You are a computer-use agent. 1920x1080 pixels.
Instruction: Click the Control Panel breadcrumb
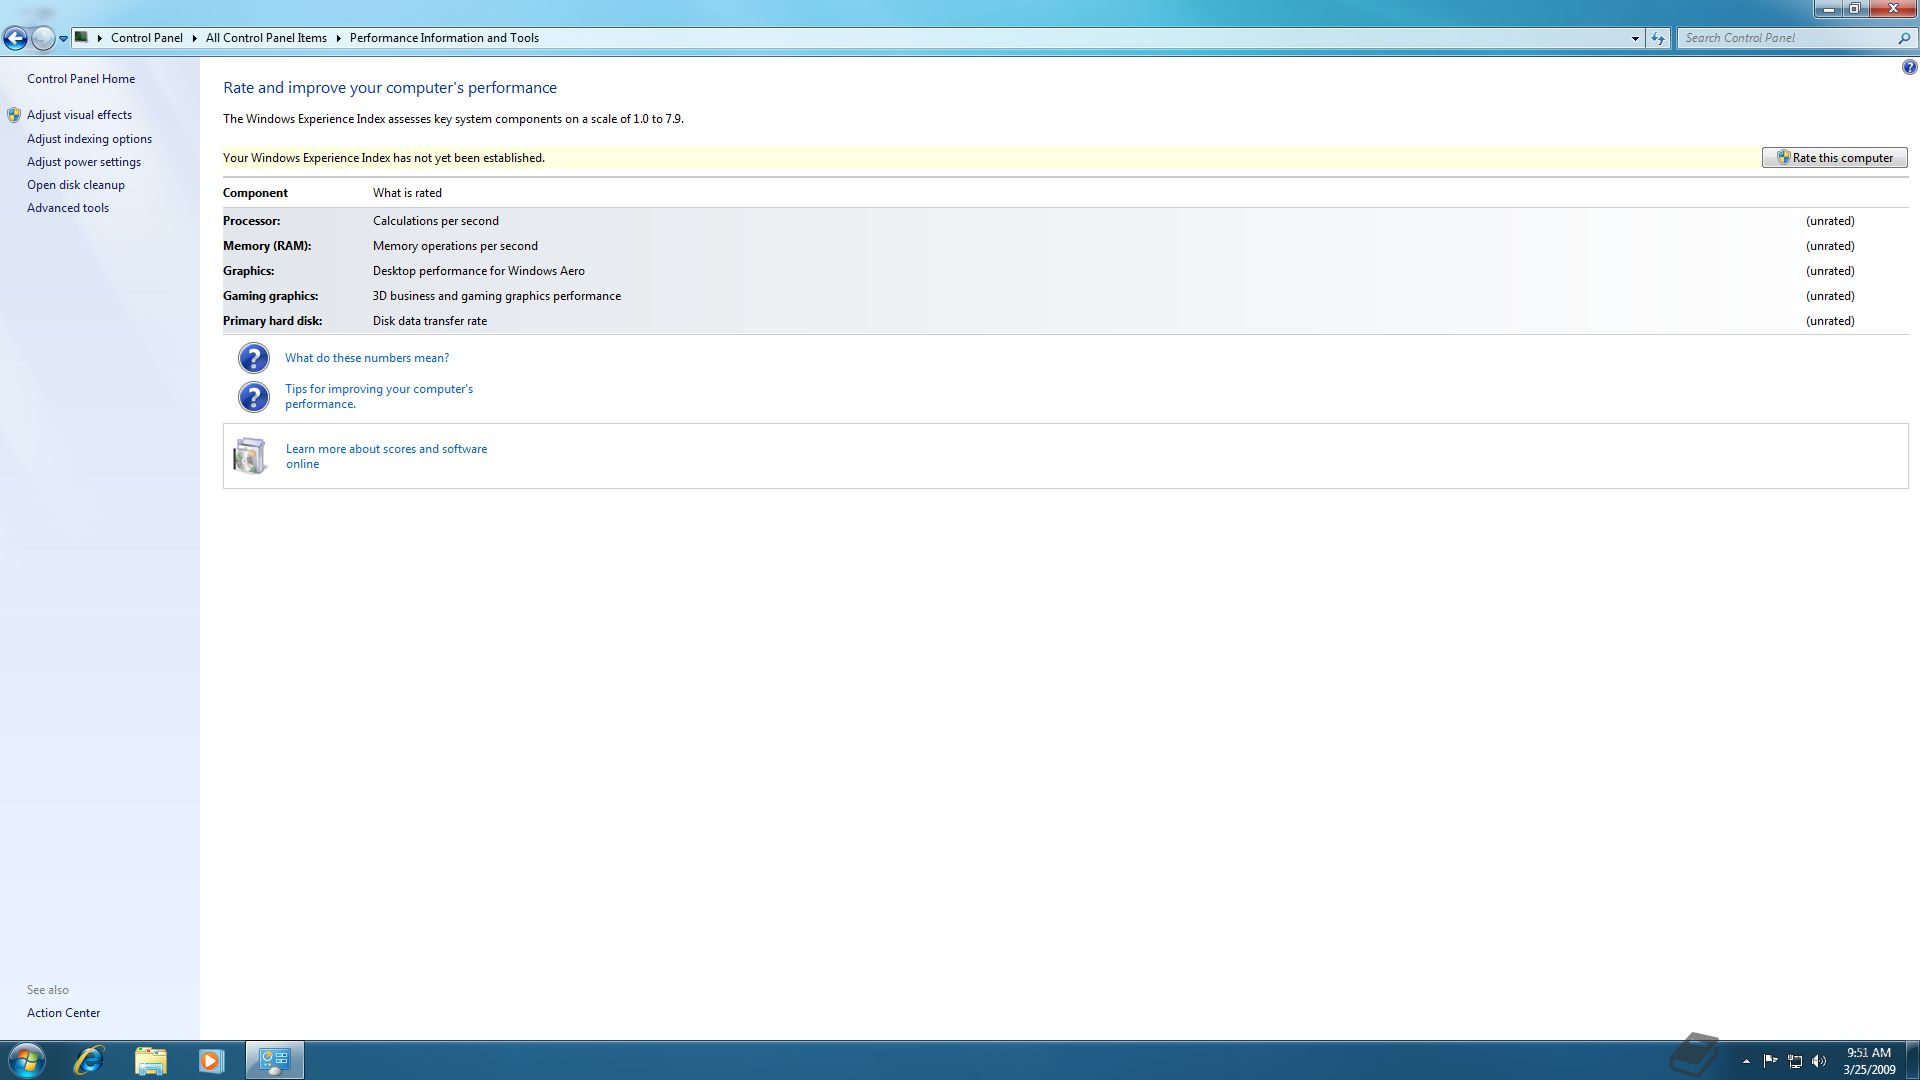tap(146, 38)
